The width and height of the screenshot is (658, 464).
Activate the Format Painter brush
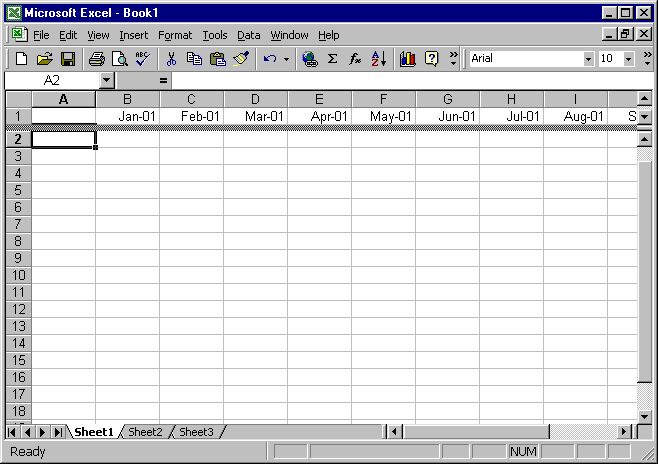241,59
